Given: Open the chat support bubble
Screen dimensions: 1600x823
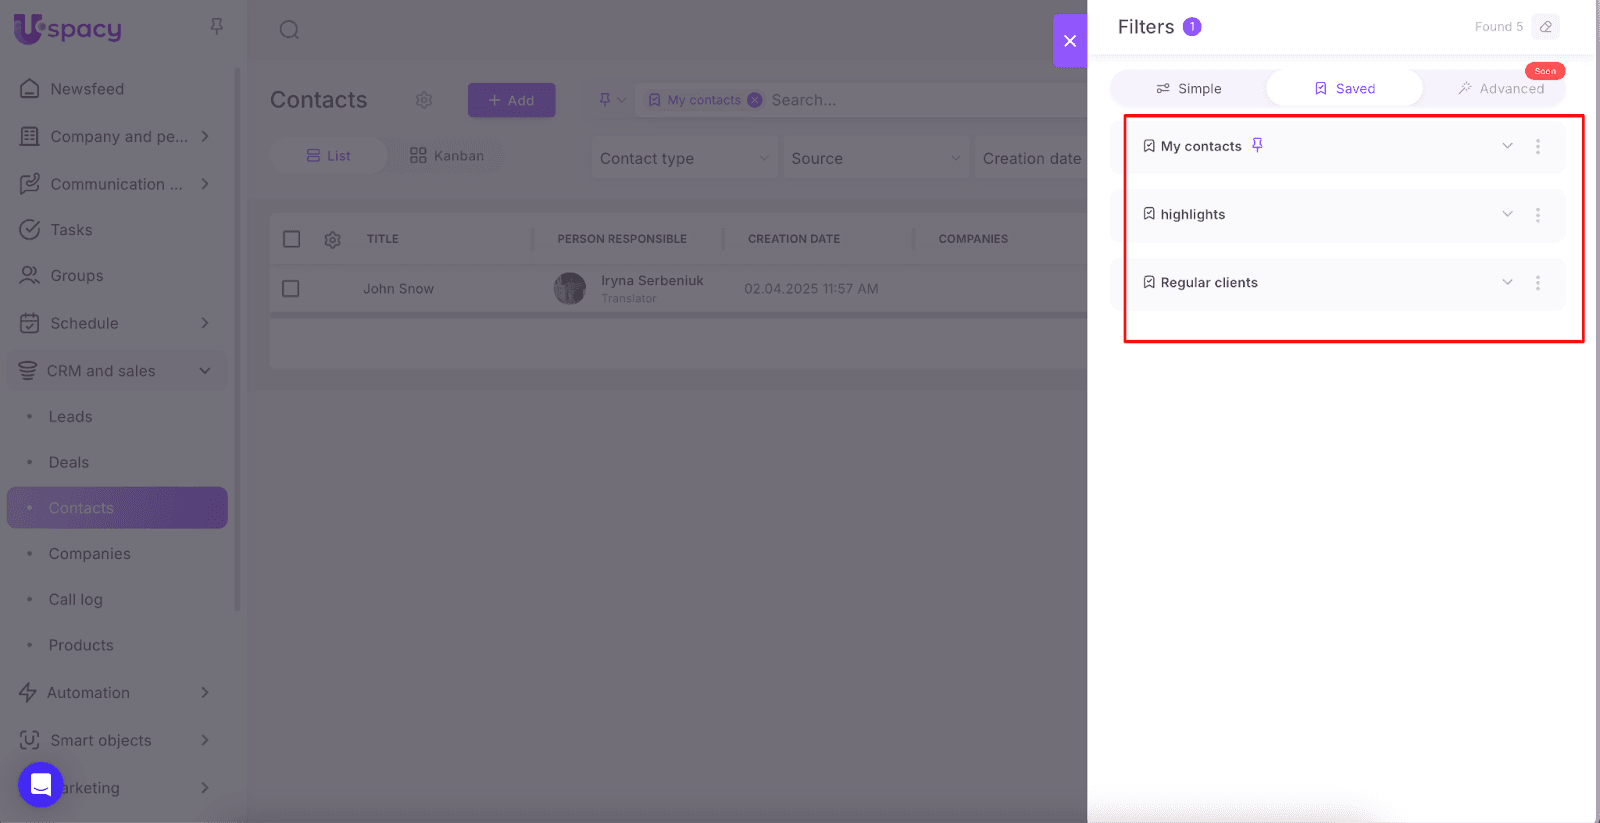Looking at the screenshot, I should click(41, 784).
